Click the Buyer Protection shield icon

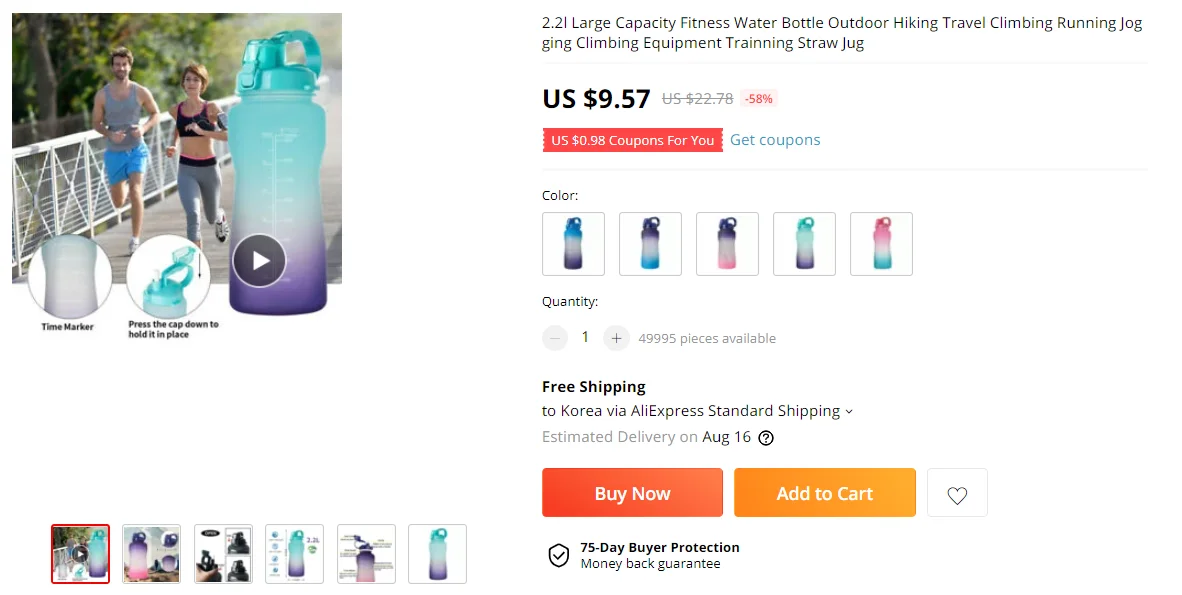[x=558, y=556]
